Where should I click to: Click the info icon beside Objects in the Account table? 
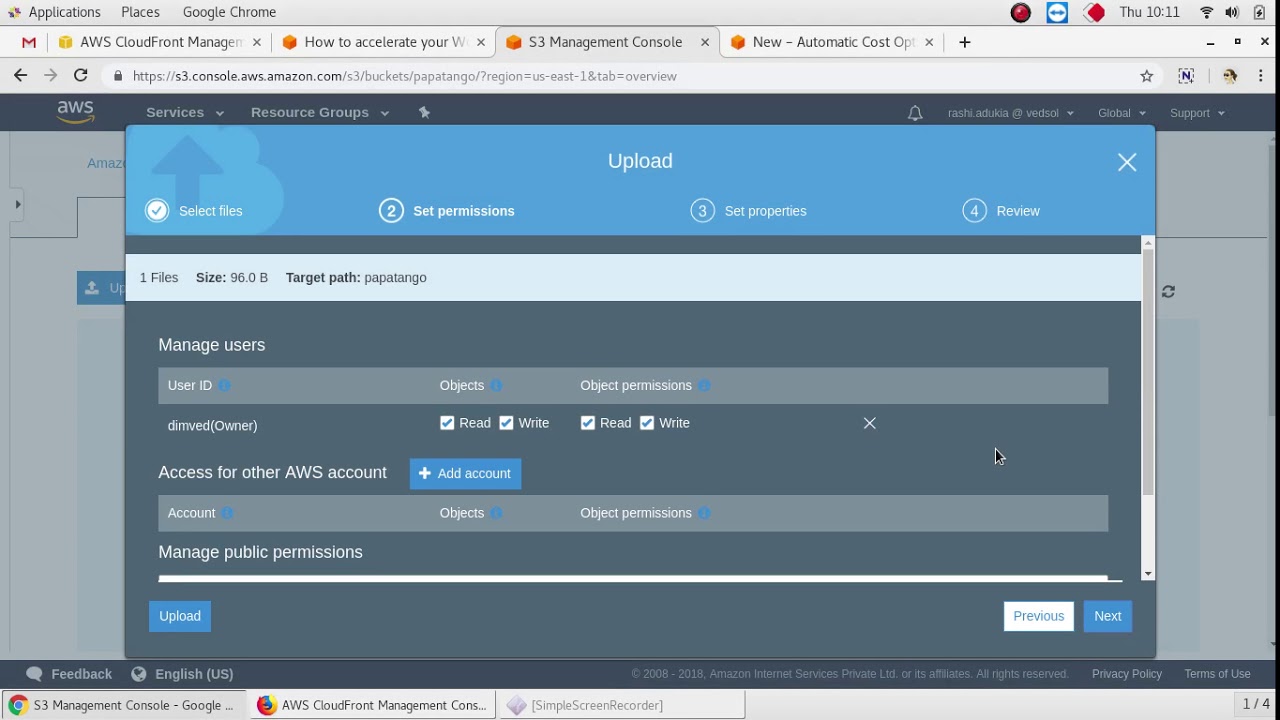496,513
